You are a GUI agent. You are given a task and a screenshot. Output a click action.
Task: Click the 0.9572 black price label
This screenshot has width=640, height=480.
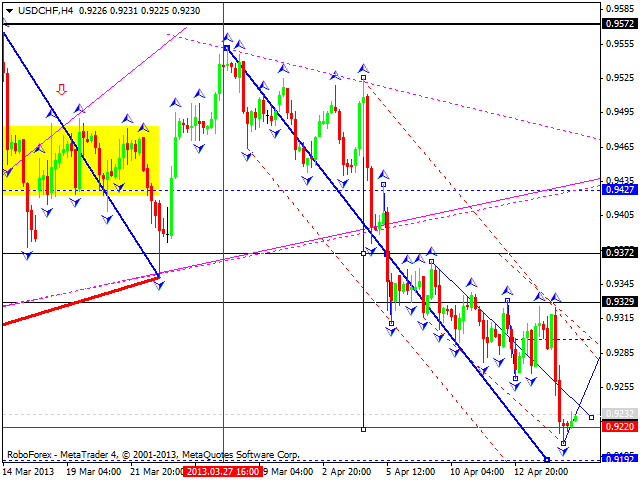click(620, 21)
